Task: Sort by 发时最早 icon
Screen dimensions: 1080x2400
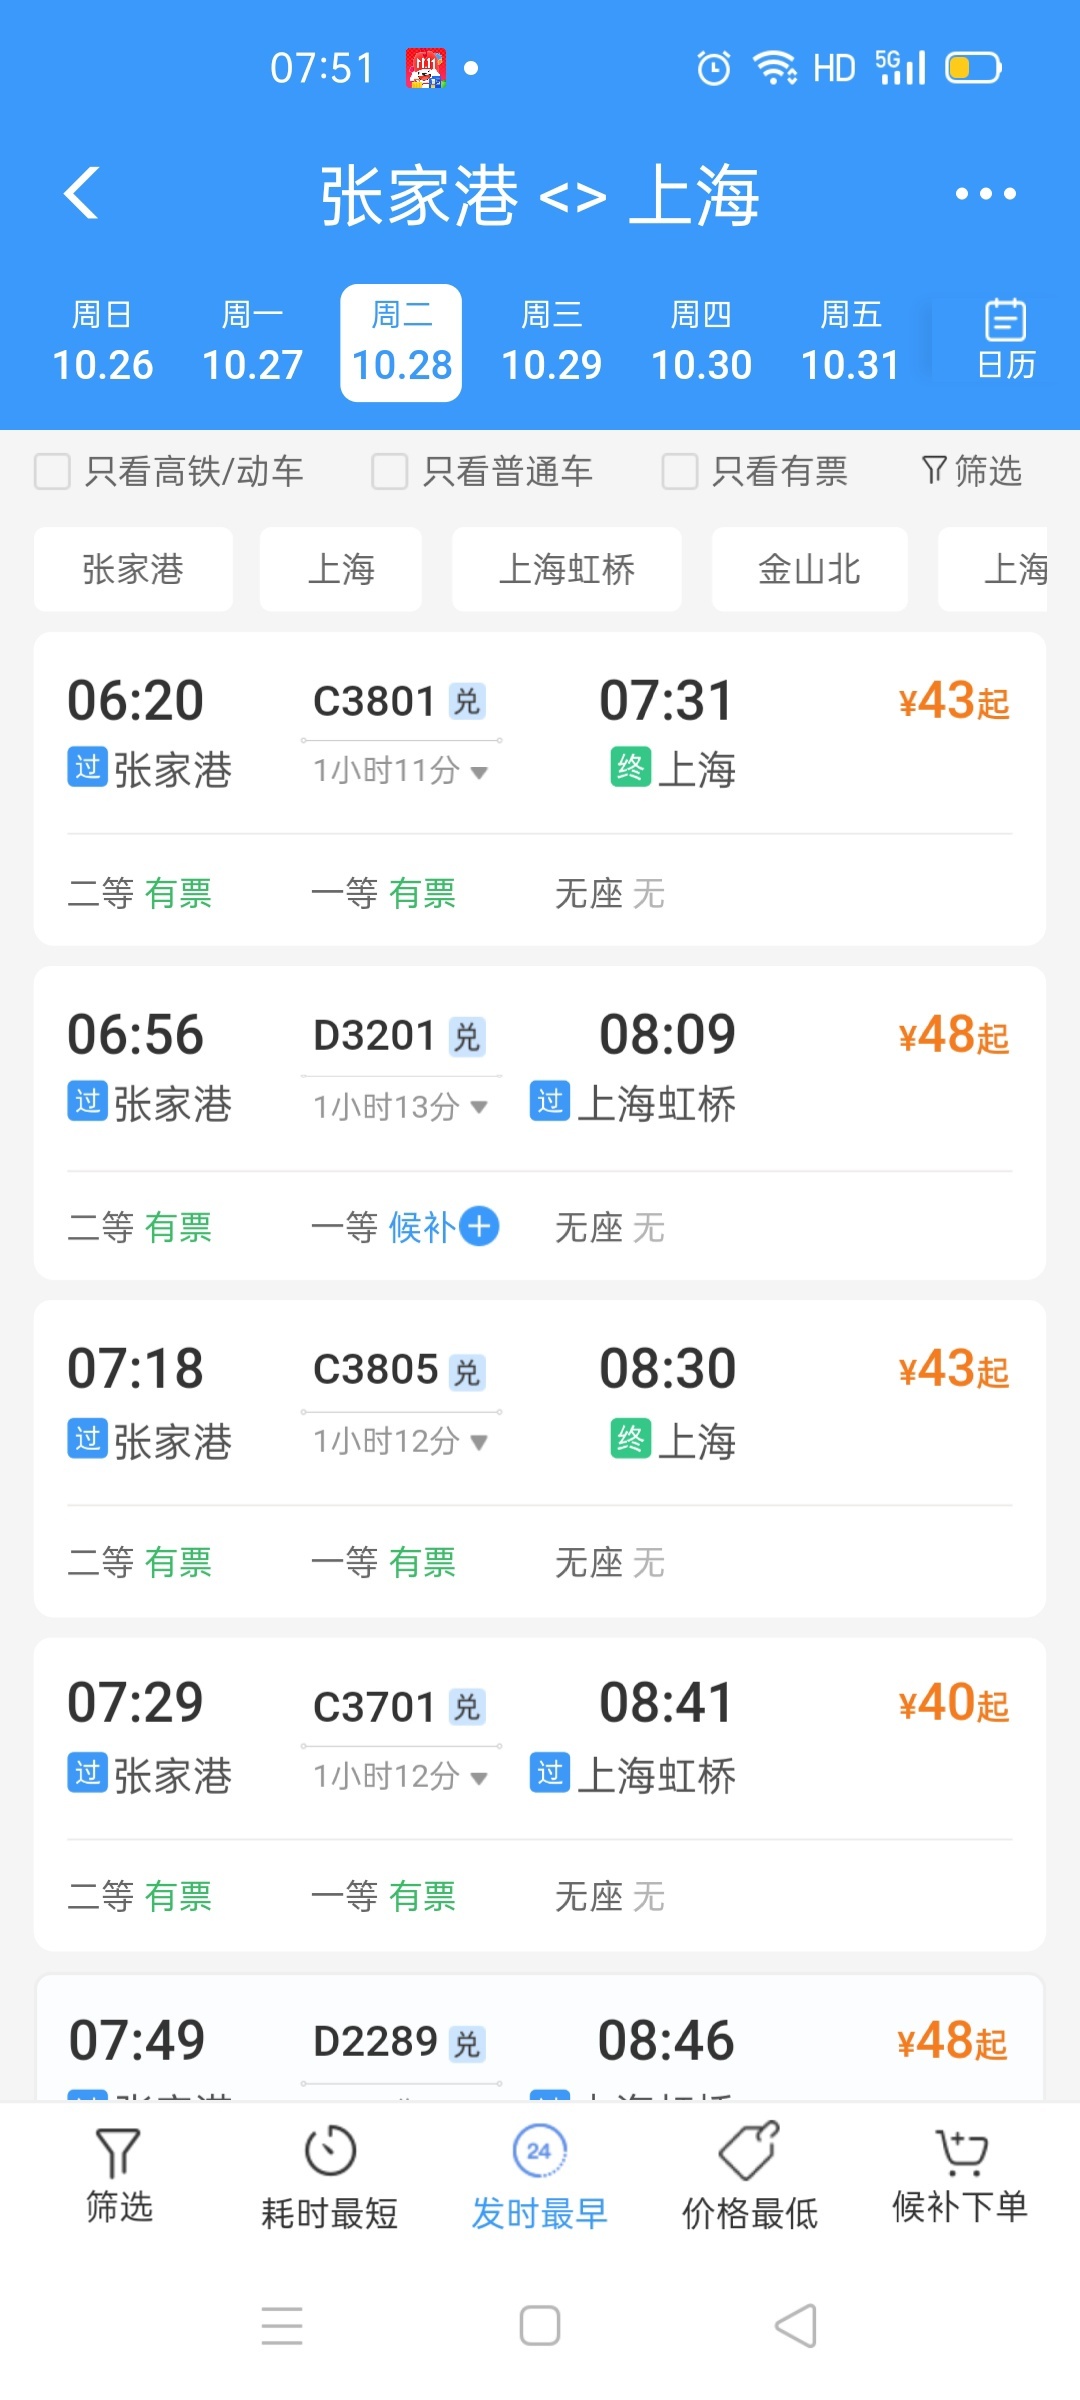Action: pos(539,2150)
